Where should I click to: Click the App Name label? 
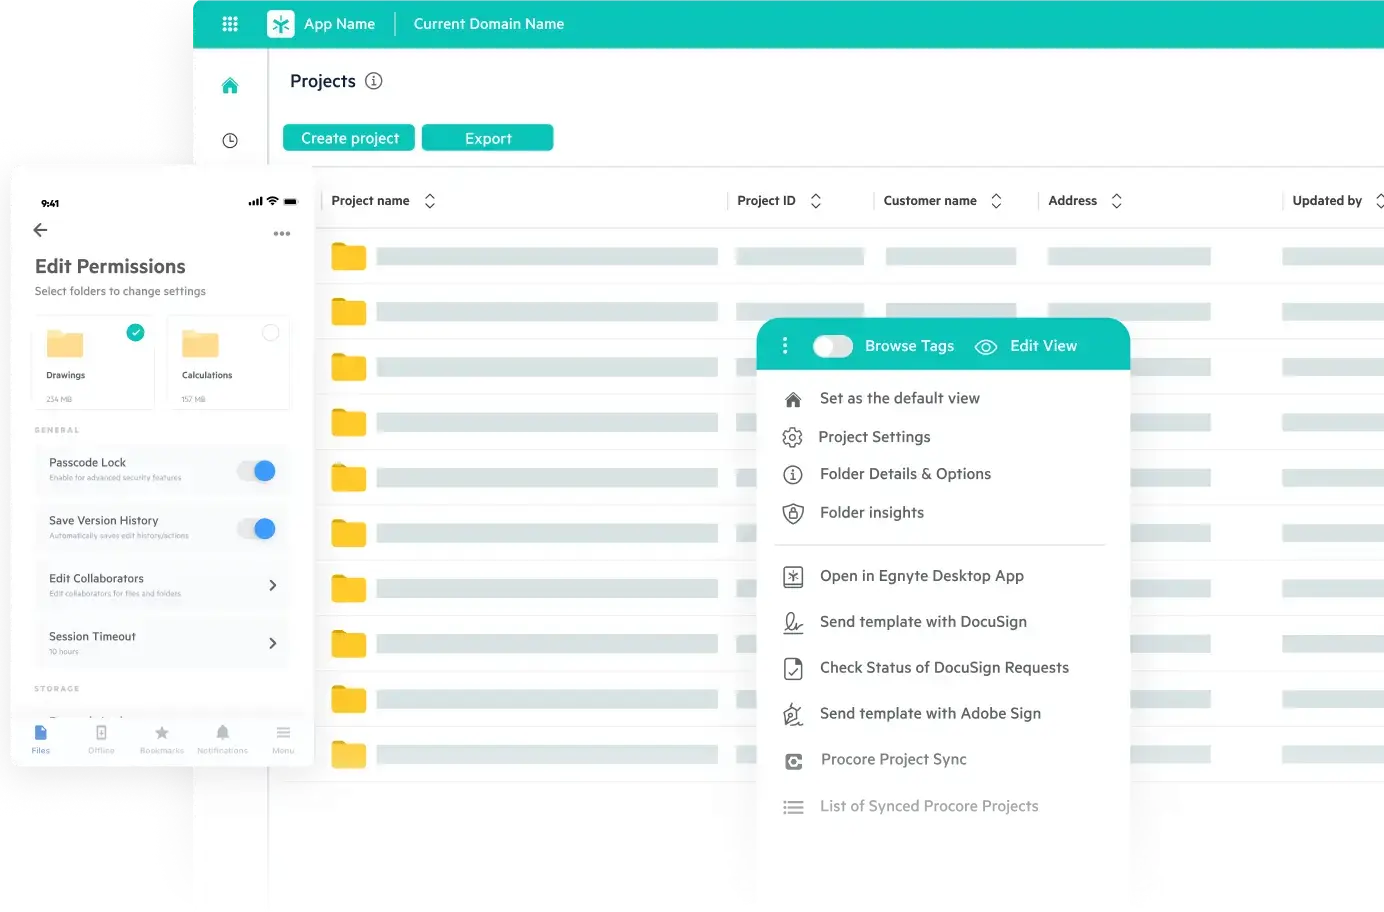[340, 24]
